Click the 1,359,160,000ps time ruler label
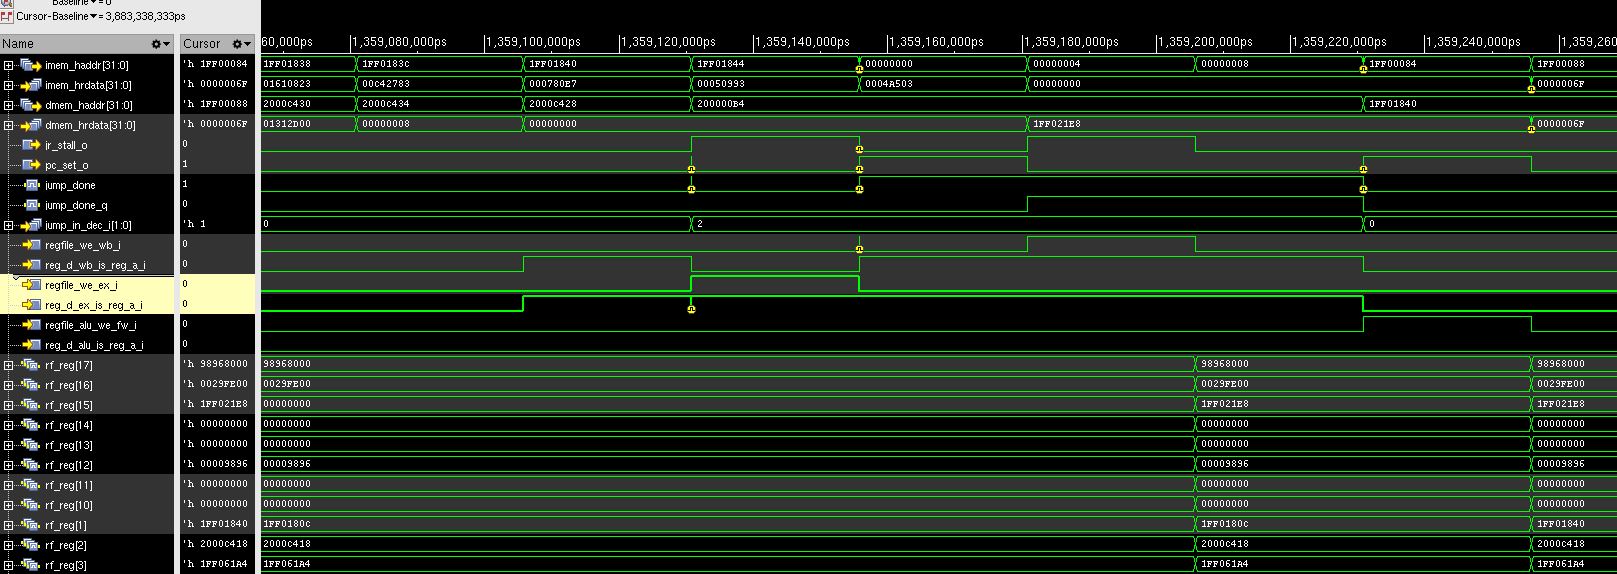This screenshot has width=1617, height=574. 936,42
